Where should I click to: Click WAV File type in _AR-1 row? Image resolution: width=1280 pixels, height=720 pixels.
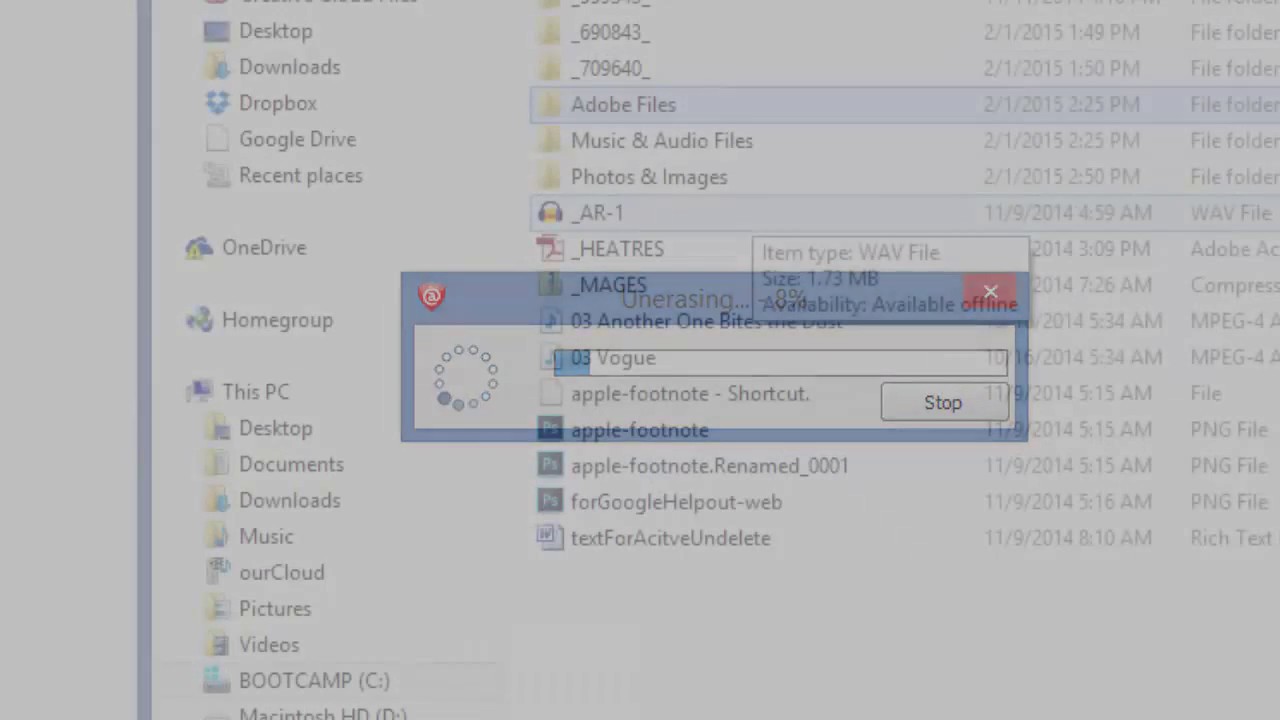[x=1230, y=213]
